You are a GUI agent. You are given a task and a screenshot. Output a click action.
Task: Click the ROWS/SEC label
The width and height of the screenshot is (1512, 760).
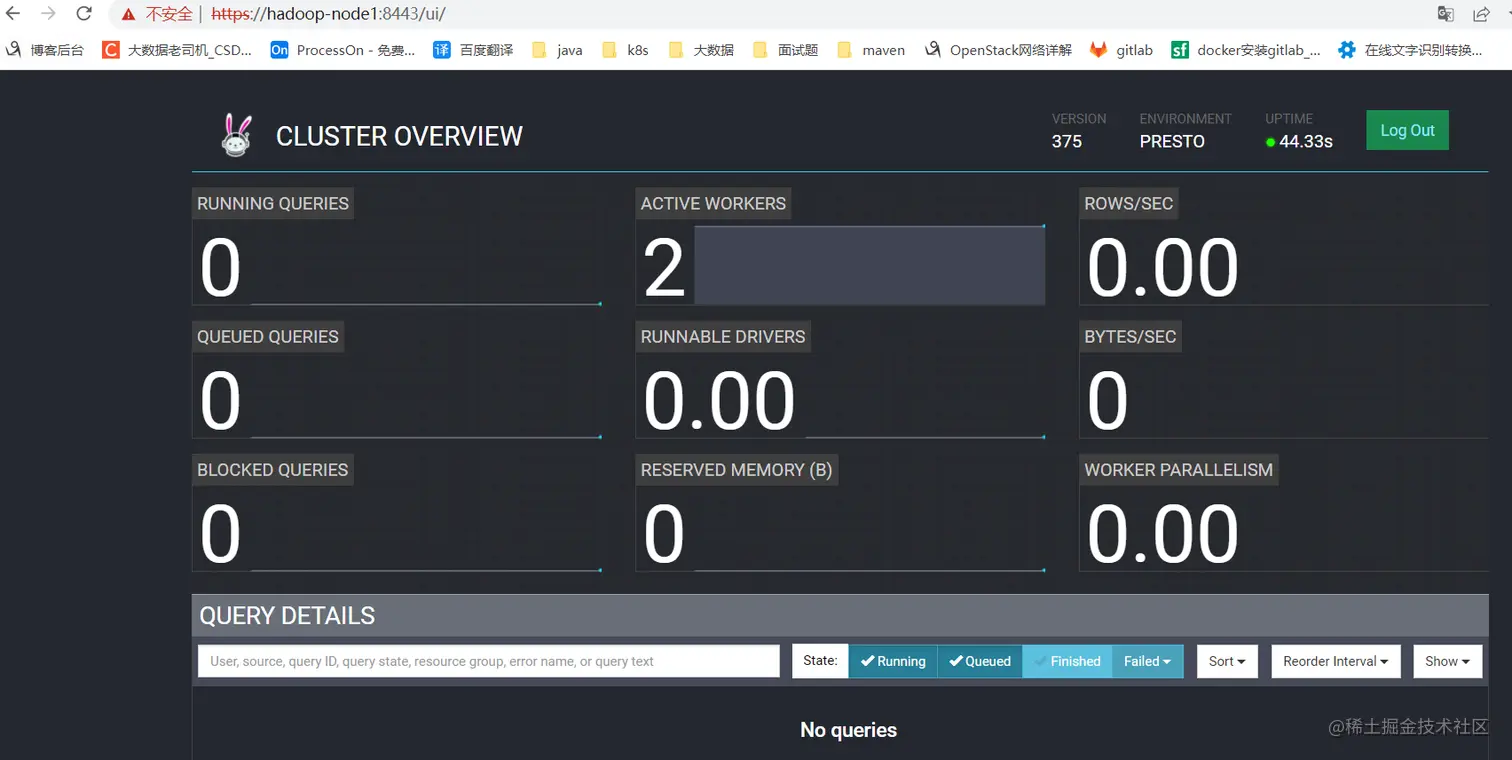click(1129, 203)
